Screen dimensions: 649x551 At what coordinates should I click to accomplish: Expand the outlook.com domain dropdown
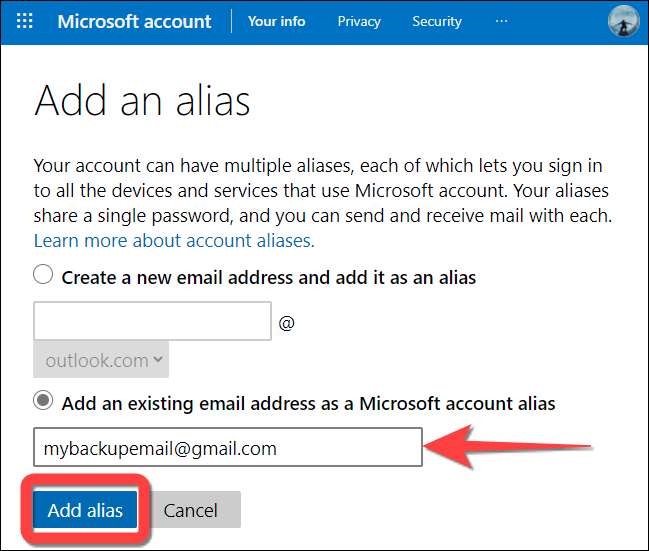[x=101, y=360]
